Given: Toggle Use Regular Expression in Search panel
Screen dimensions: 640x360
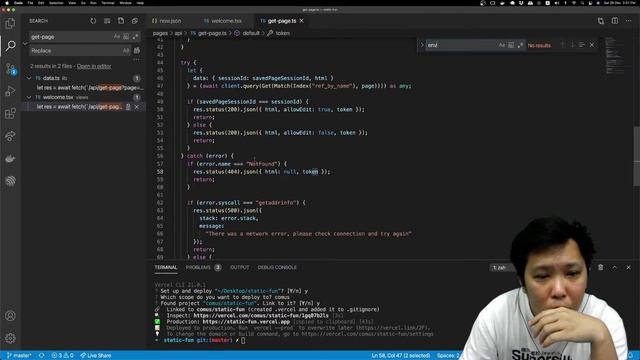Looking at the screenshot, I should pos(135,37).
